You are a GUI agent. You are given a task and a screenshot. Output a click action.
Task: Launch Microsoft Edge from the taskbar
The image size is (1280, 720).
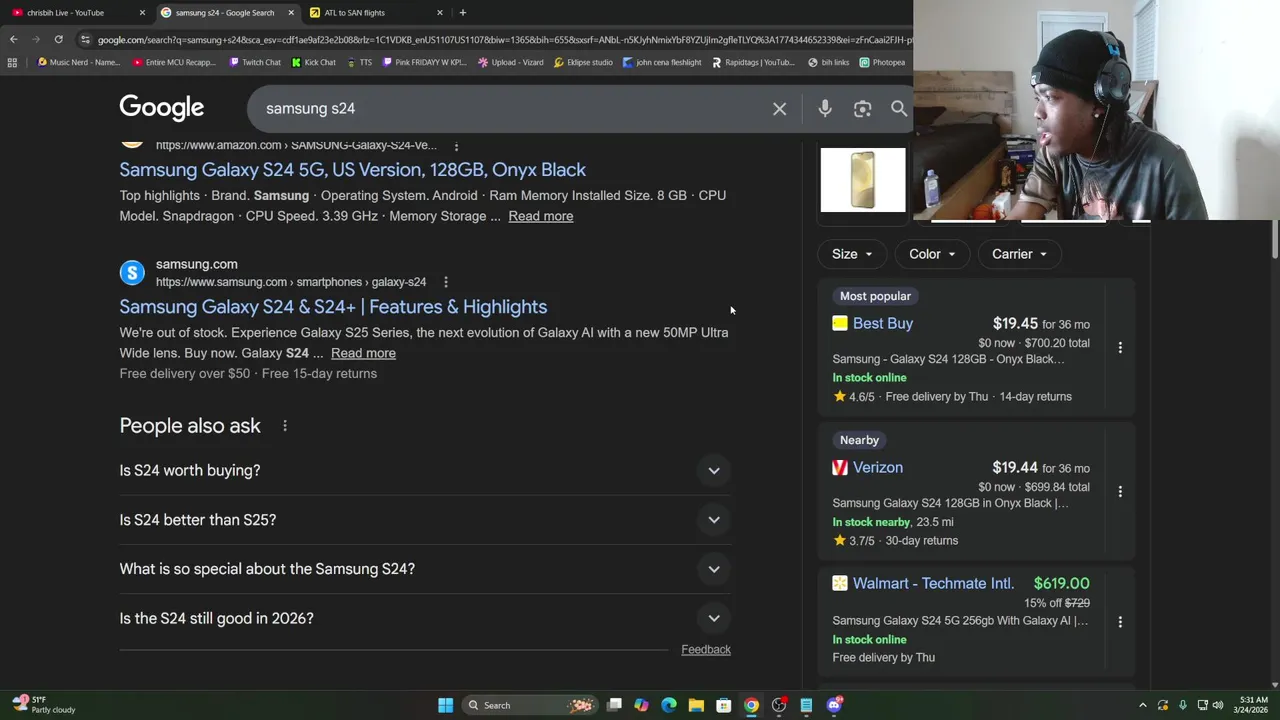669,705
